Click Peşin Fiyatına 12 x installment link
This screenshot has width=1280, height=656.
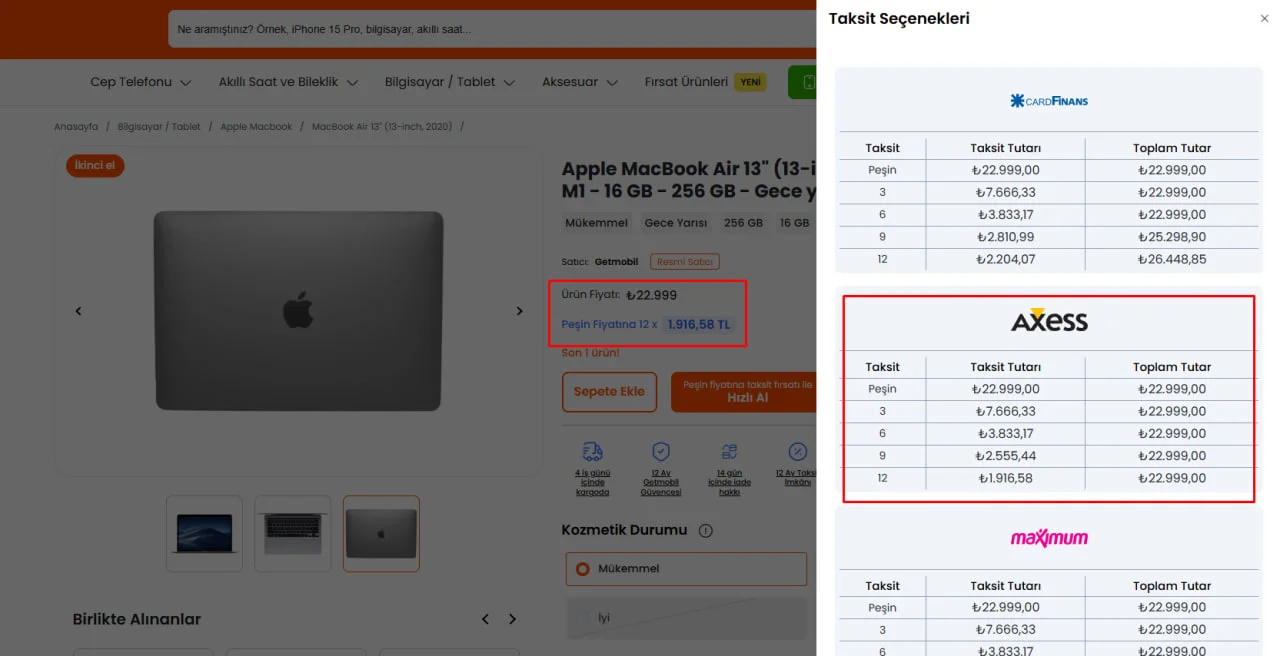click(609, 324)
